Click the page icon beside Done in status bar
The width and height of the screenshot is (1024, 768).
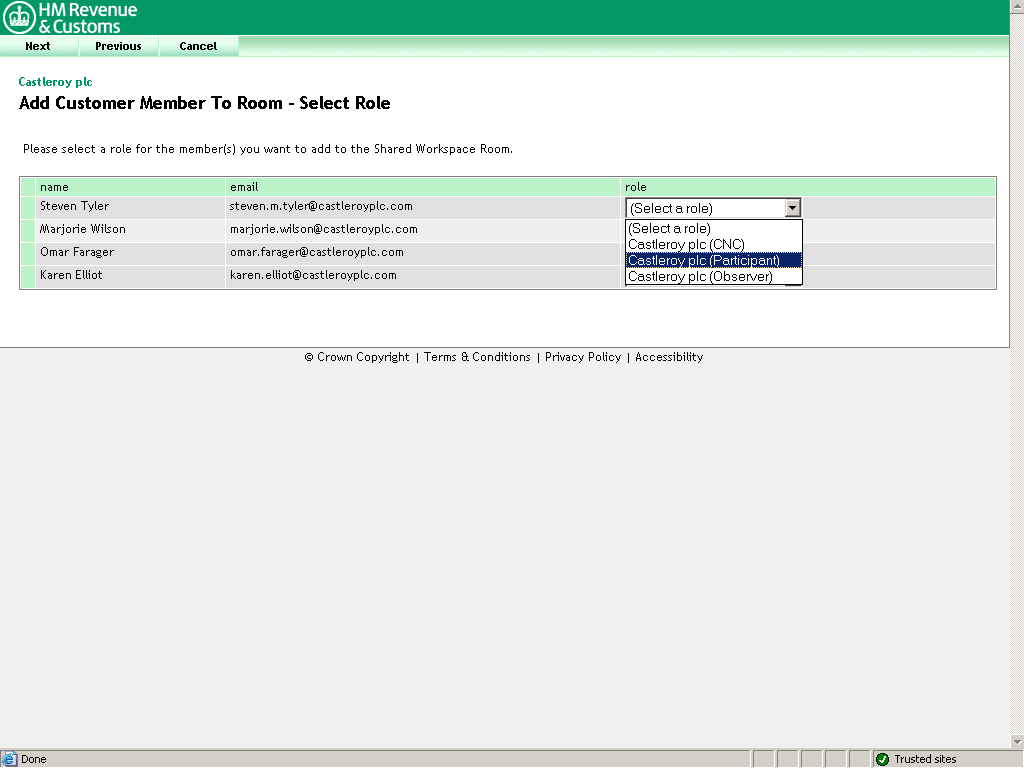click(x=9, y=759)
